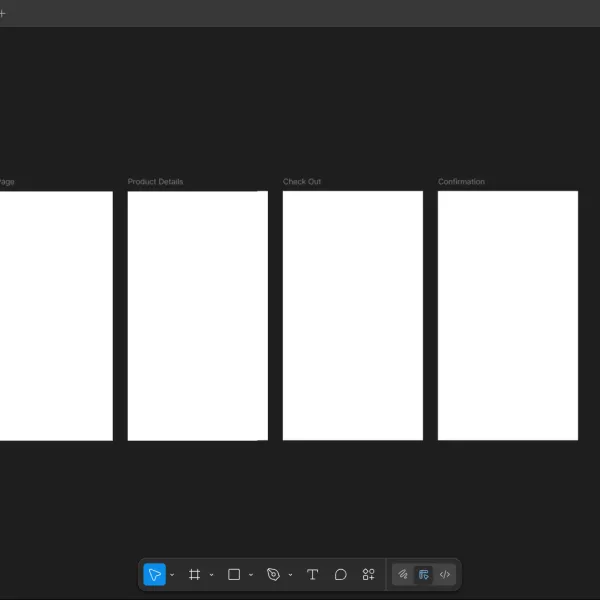Choose the Rectangle shape tool
Screen dimensions: 600x600
tap(234, 574)
